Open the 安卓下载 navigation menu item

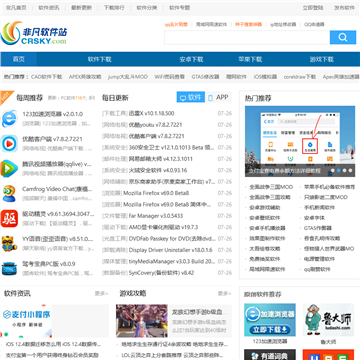click(x=191, y=59)
